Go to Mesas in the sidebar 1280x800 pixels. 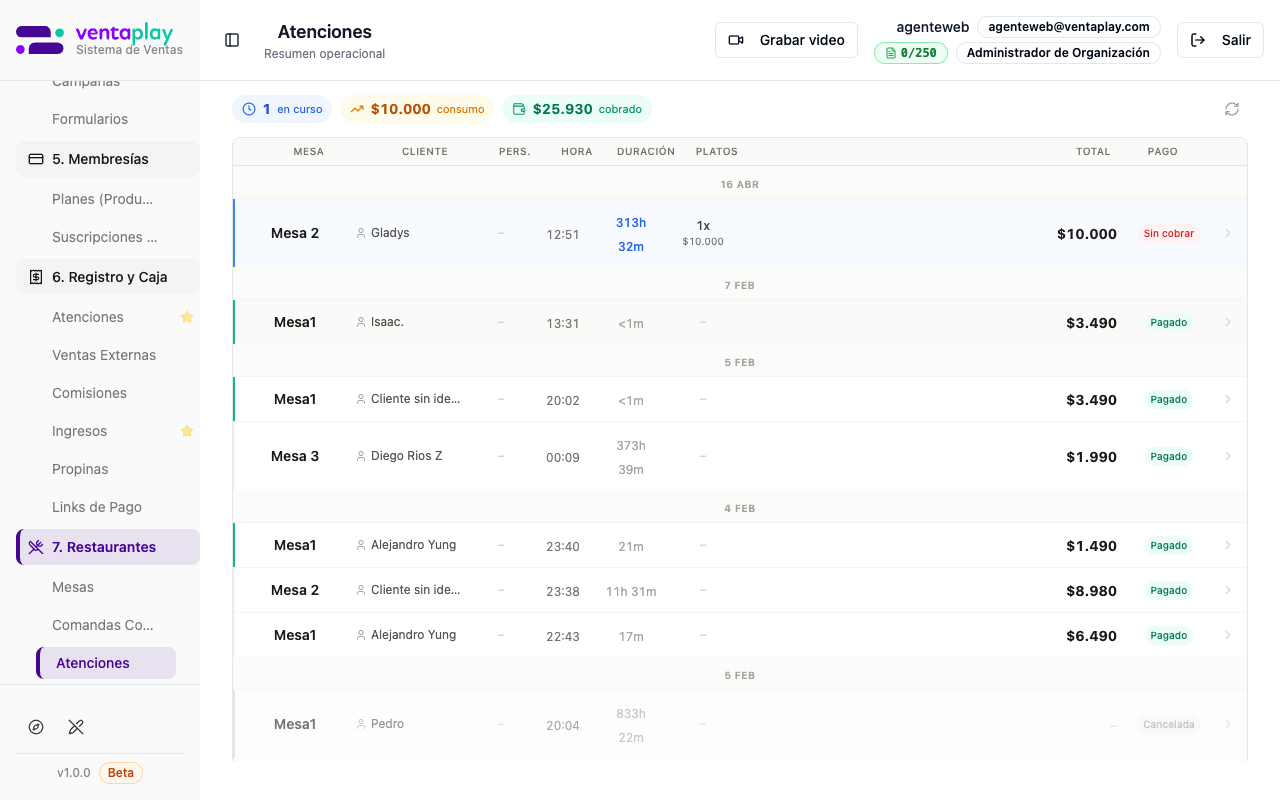click(x=73, y=587)
